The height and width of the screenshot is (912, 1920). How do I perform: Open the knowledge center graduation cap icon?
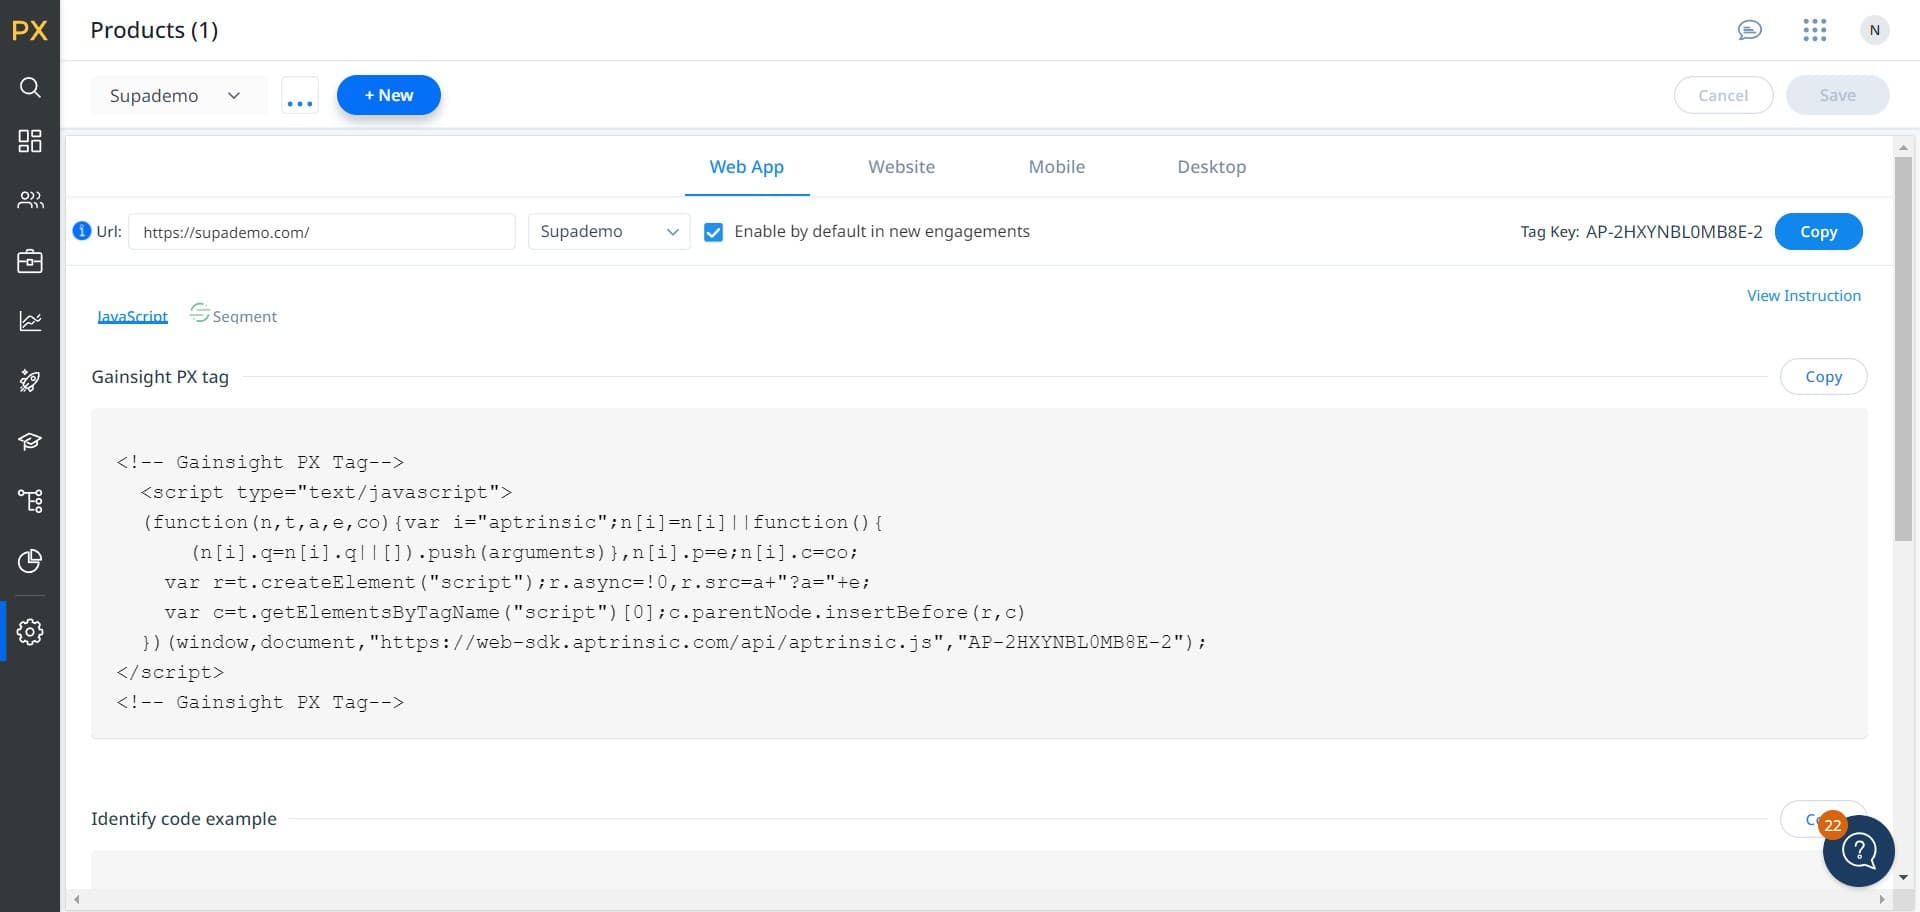[x=30, y=441]
